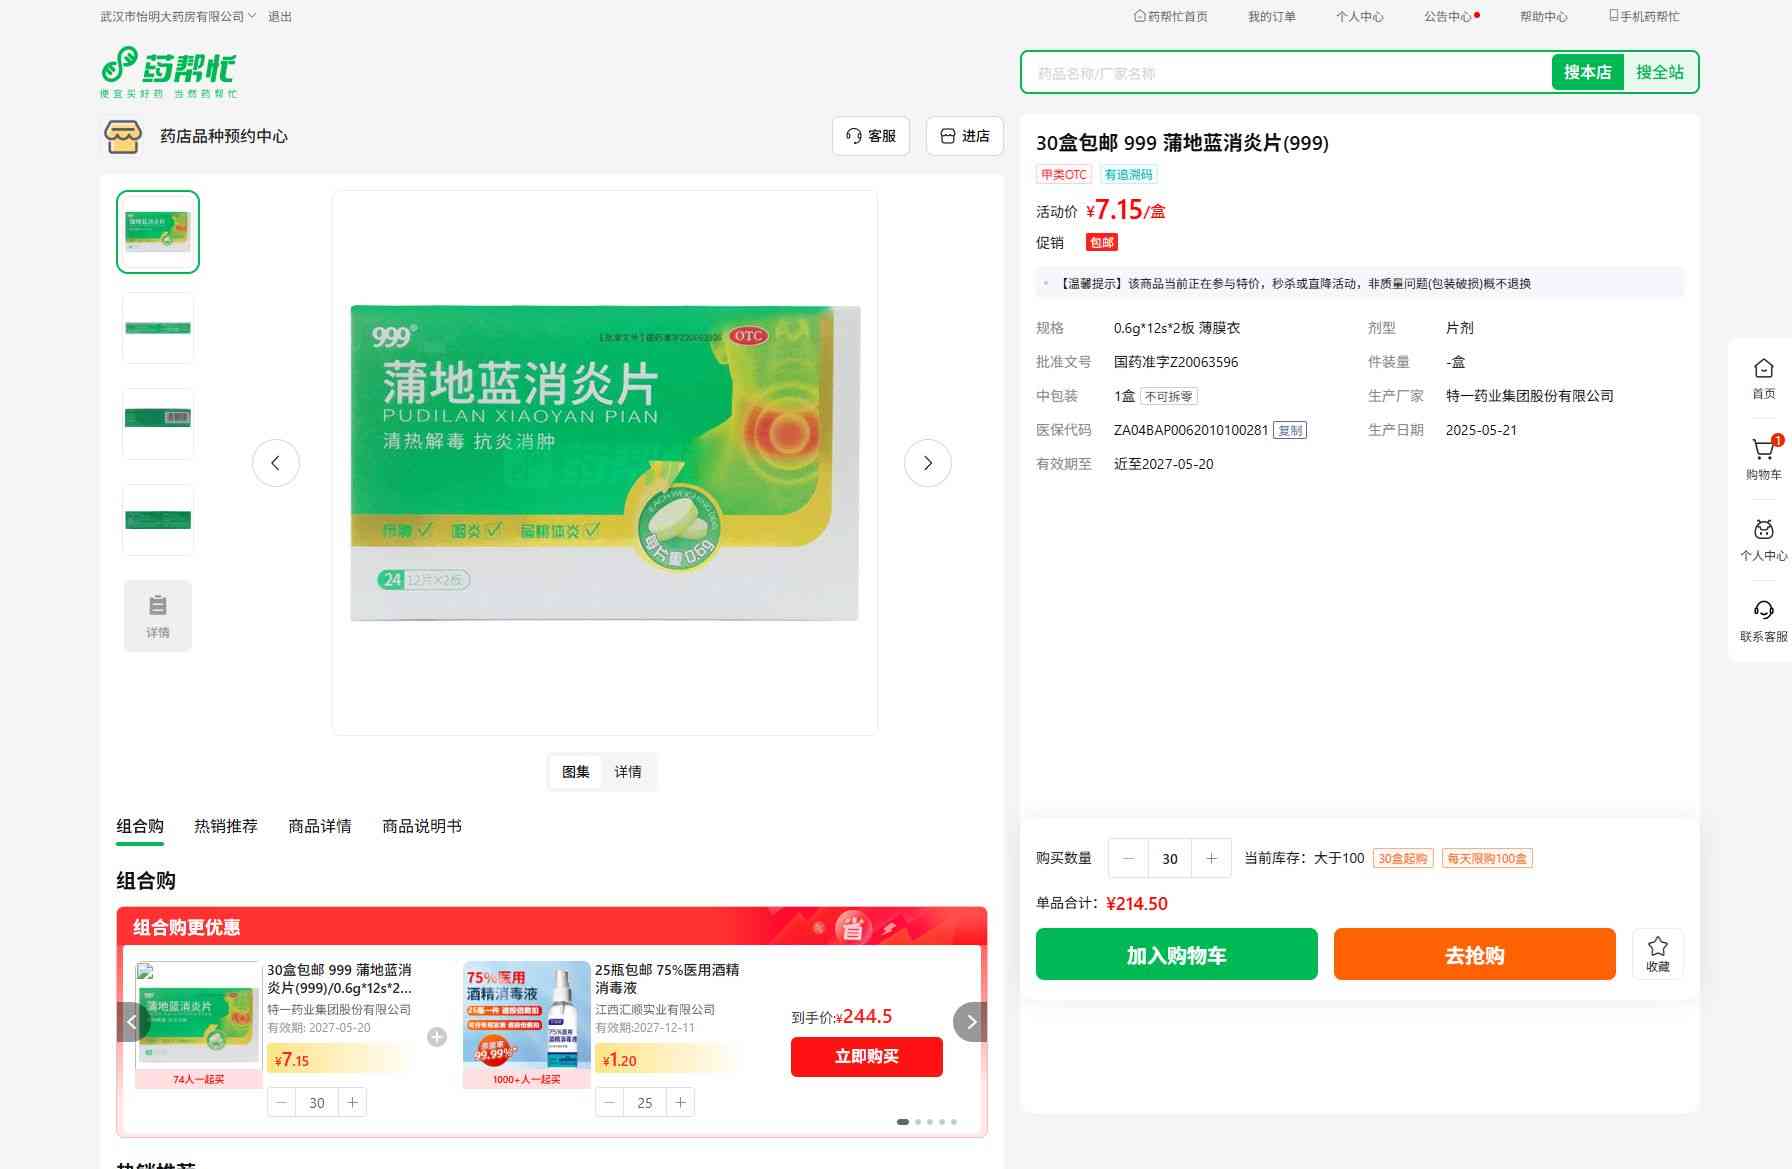Show next product image with right arrow
The height and width of the screenshot is (1169, 1792).
[927, 463]
